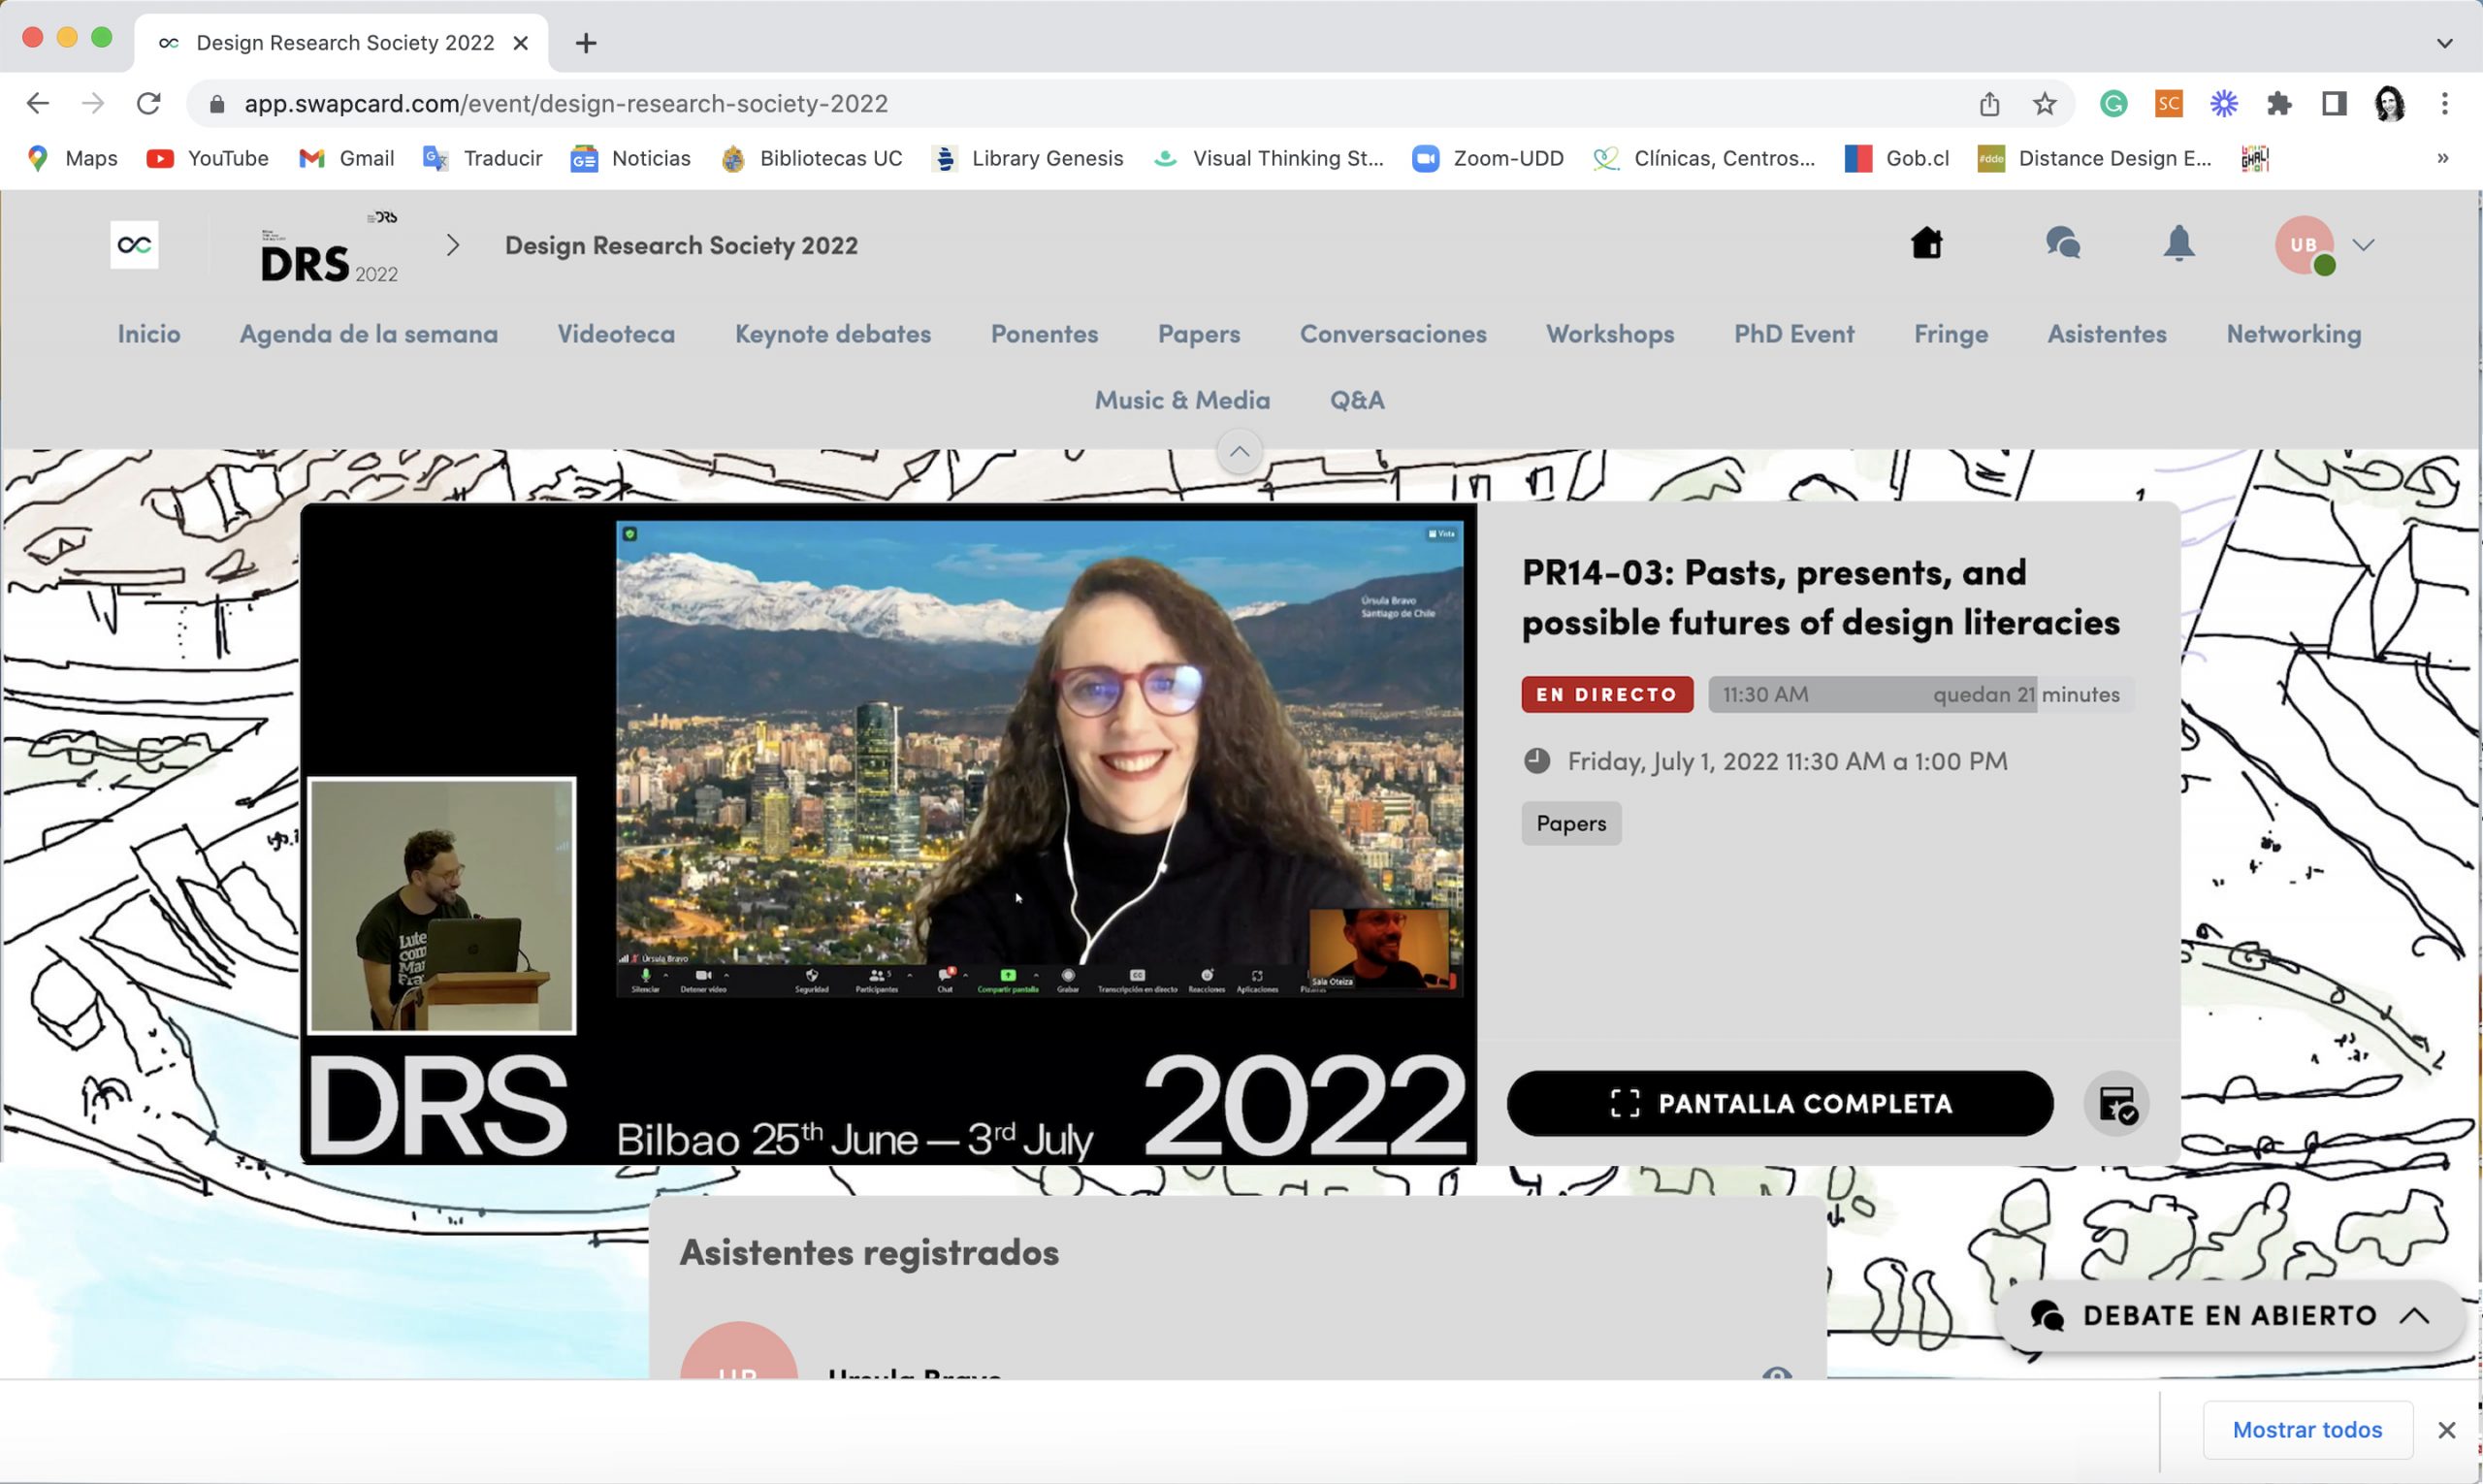Toggle the browser side panel icon
The image size is (2483, 1484).
(x=2334, y=103)
